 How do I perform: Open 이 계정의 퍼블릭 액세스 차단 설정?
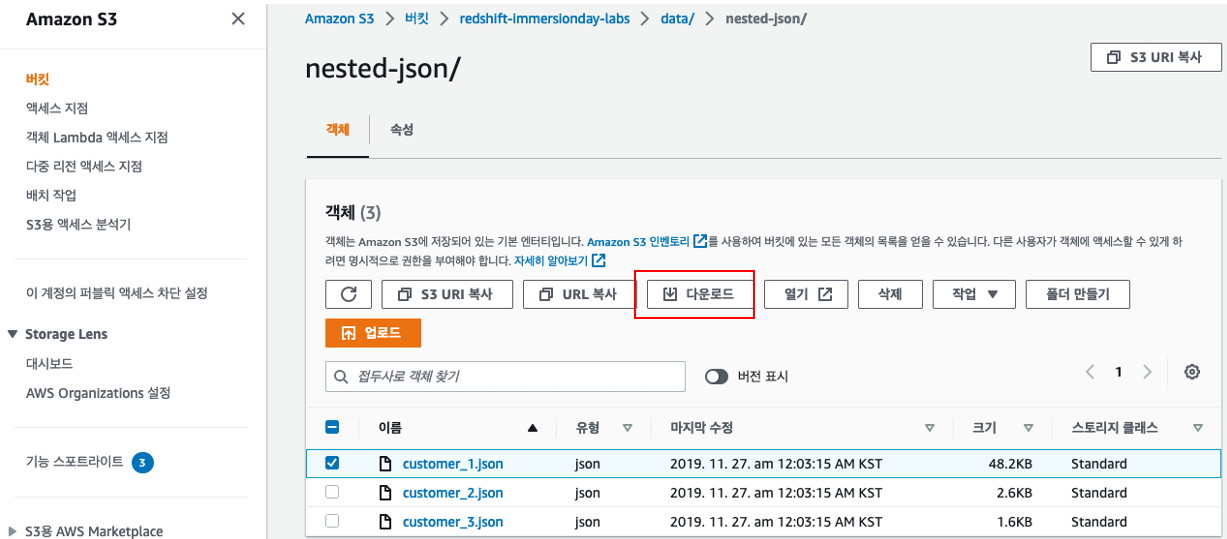[116, 293]
